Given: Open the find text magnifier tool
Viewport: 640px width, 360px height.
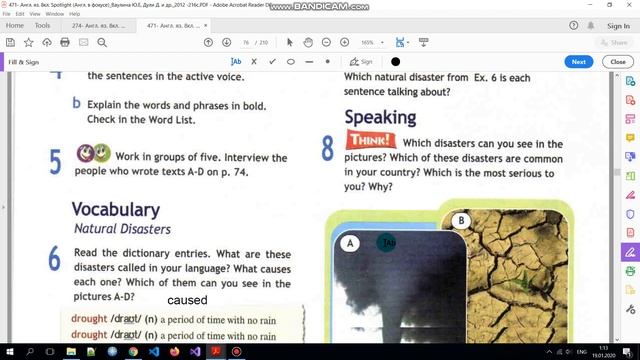Looking at the screenshot, I should tap(102, 42).
